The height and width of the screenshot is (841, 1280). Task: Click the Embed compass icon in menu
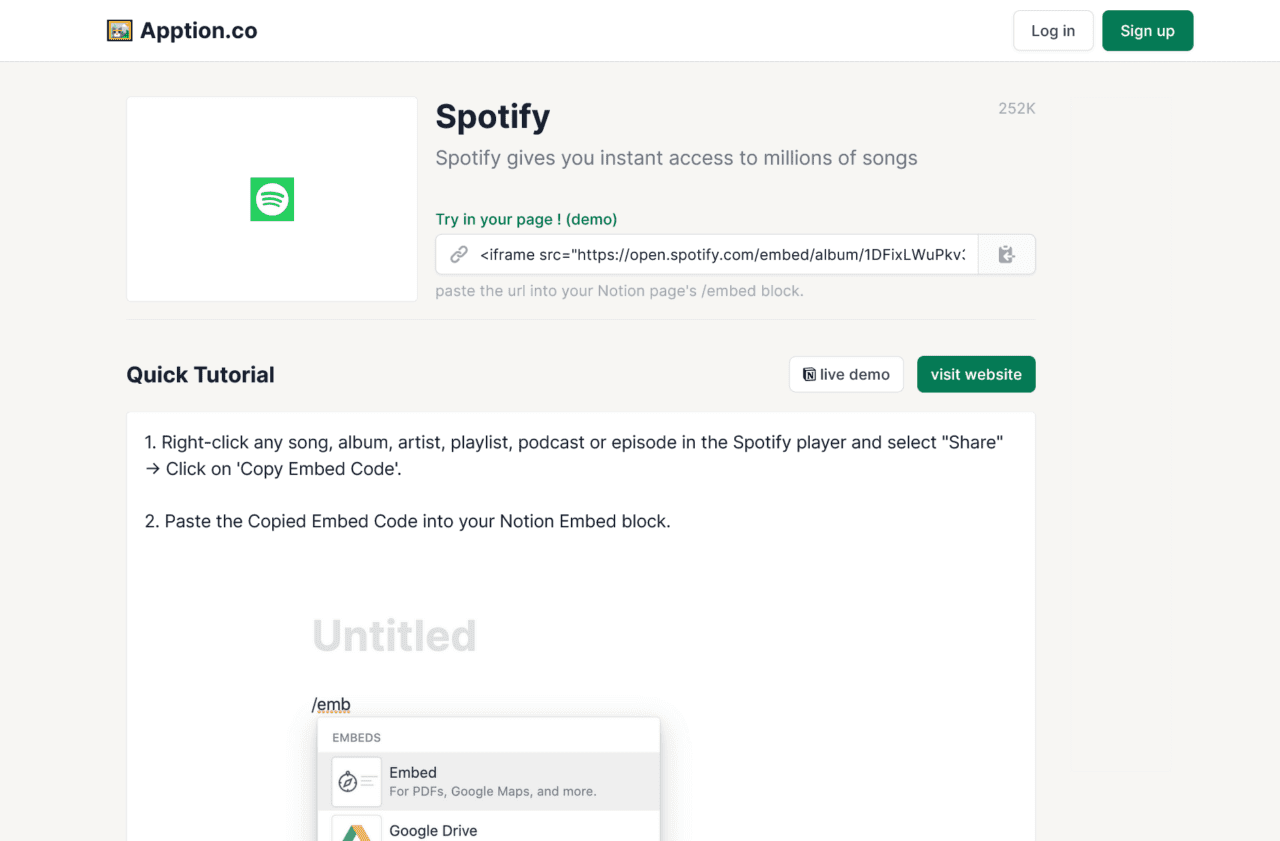point(348,781)
